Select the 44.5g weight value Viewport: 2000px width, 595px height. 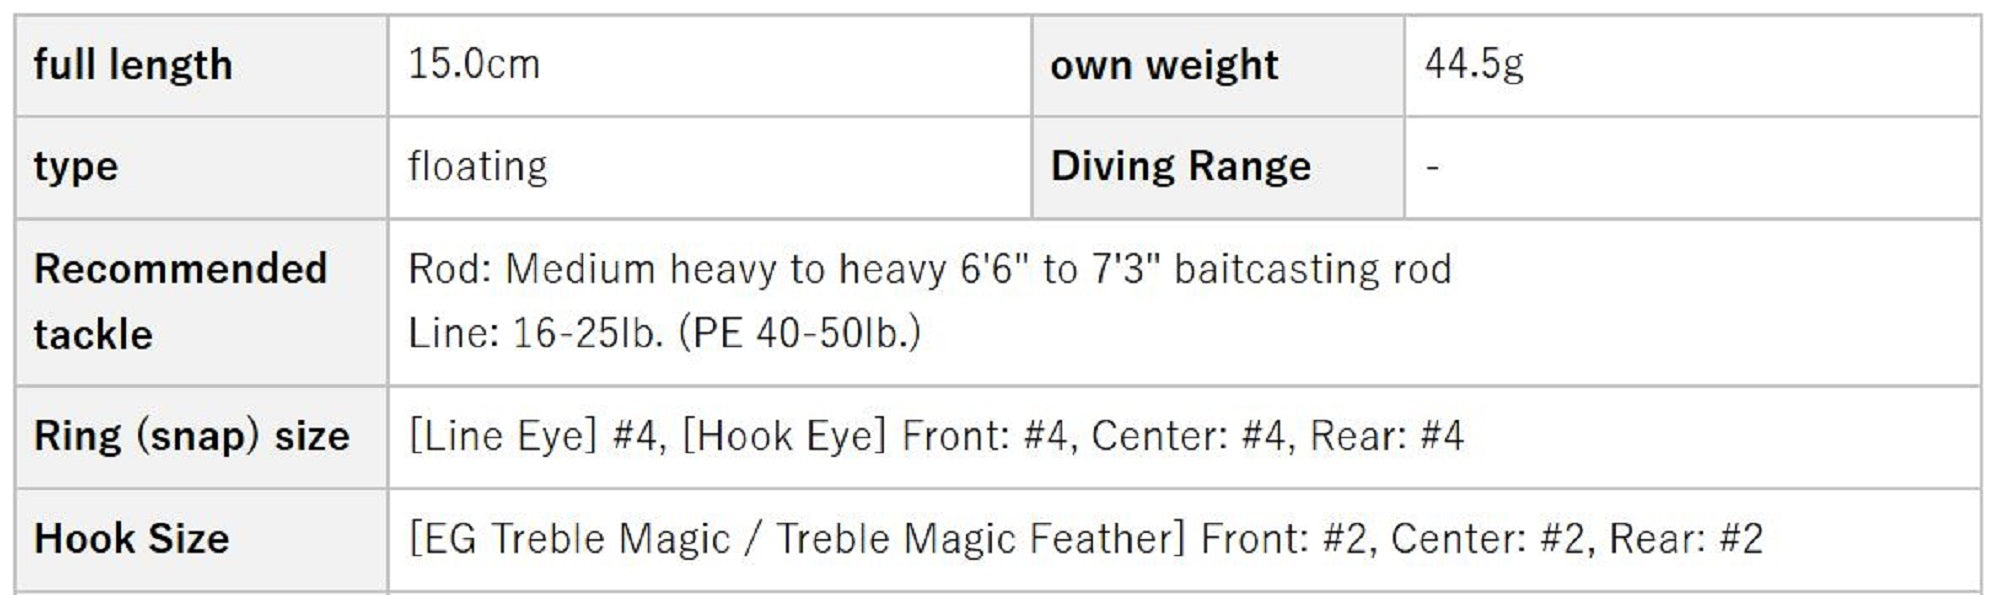tap(1474, 65)
